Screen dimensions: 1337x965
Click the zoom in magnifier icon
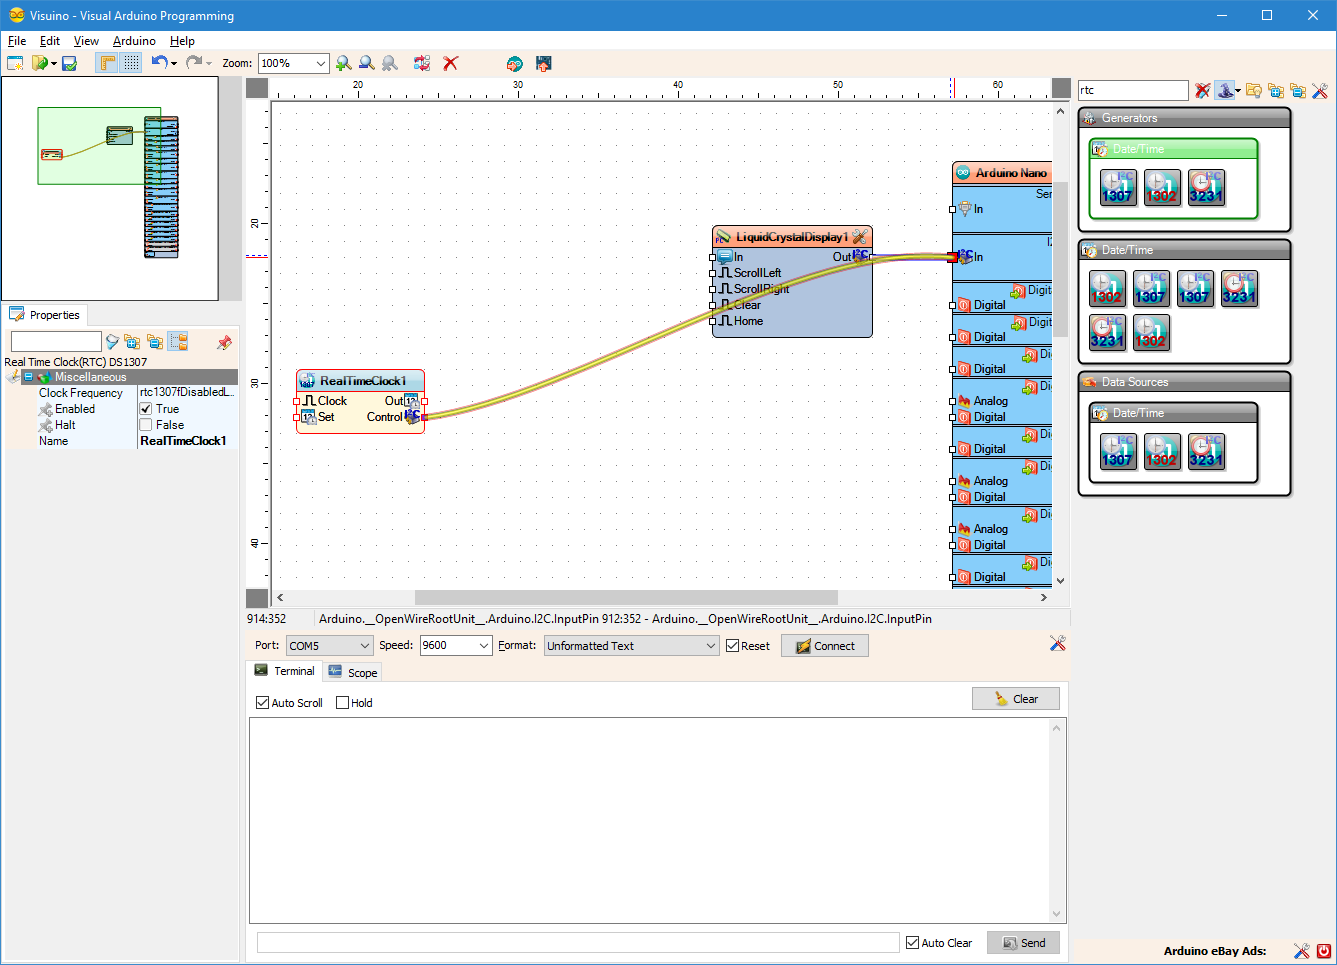344,63
